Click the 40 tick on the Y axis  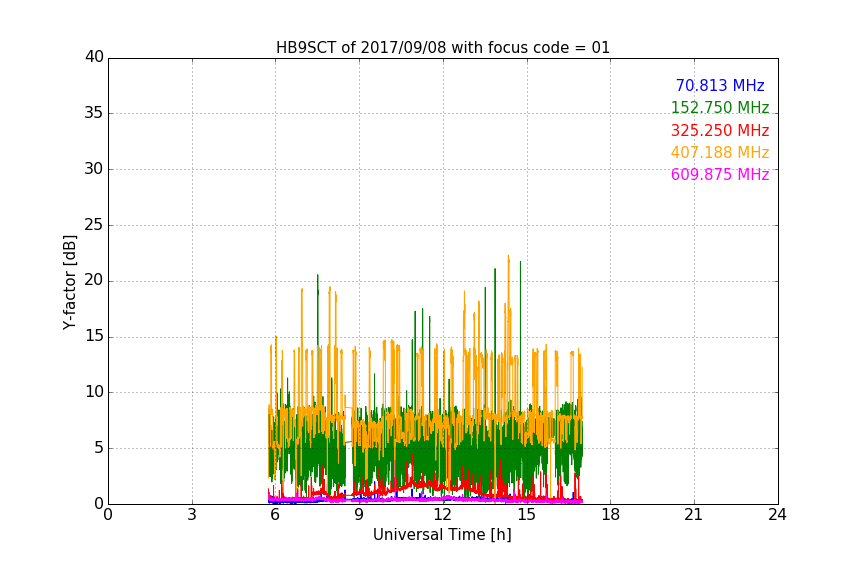[94, 57]
